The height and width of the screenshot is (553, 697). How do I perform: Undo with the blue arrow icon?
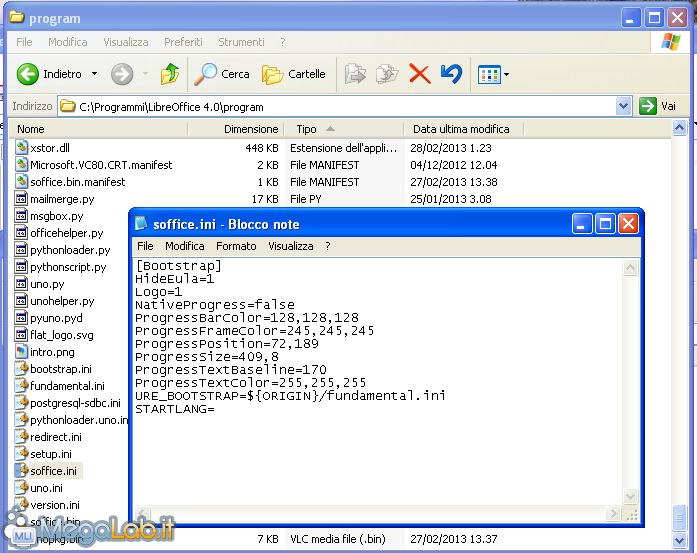[452, 74]
